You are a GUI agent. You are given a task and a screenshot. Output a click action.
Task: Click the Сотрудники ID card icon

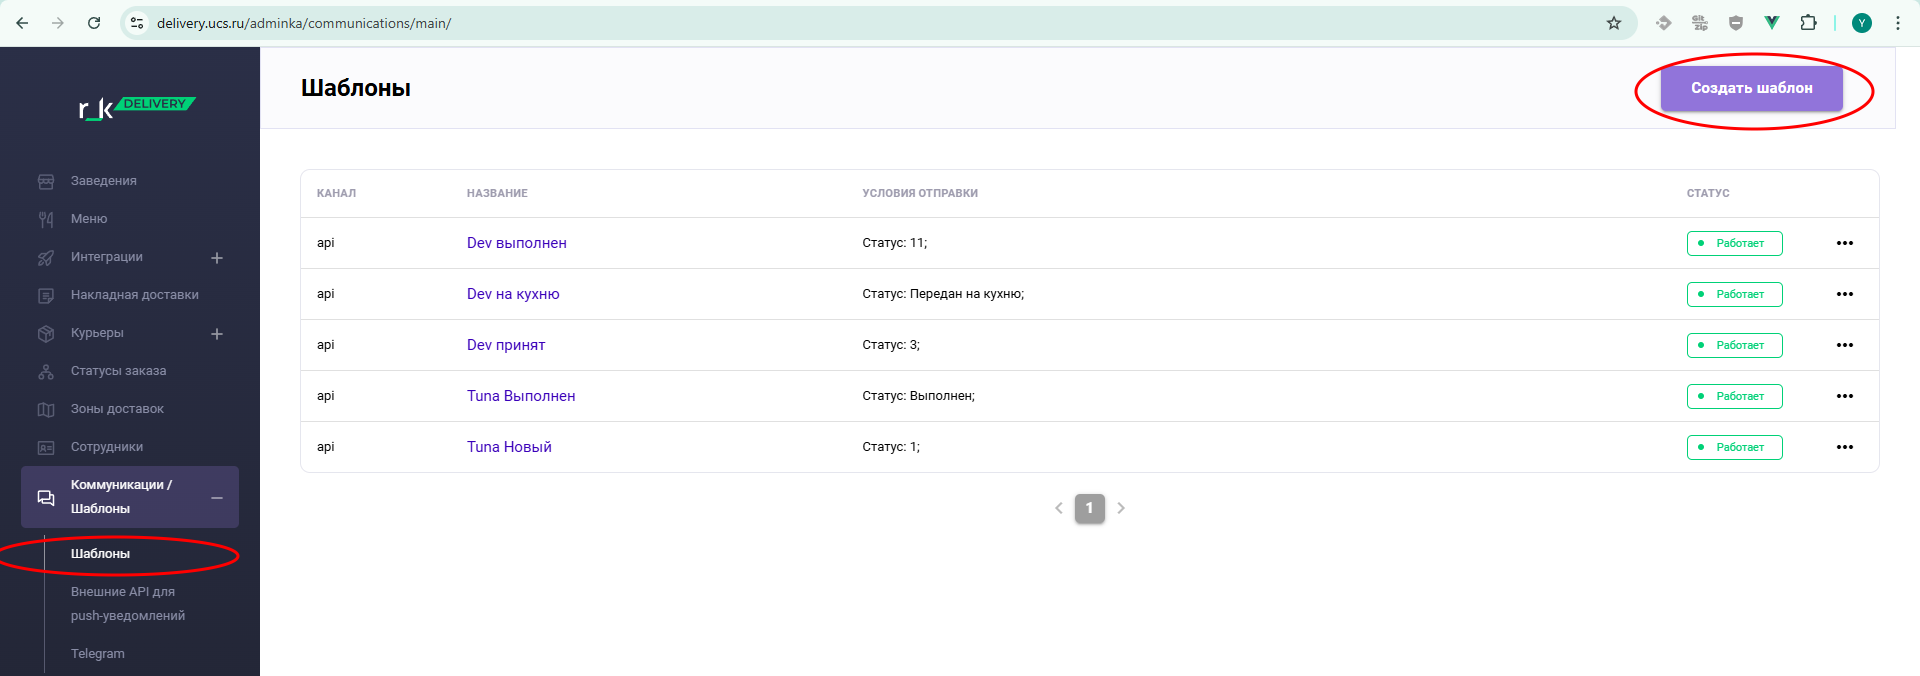(46, 447)
